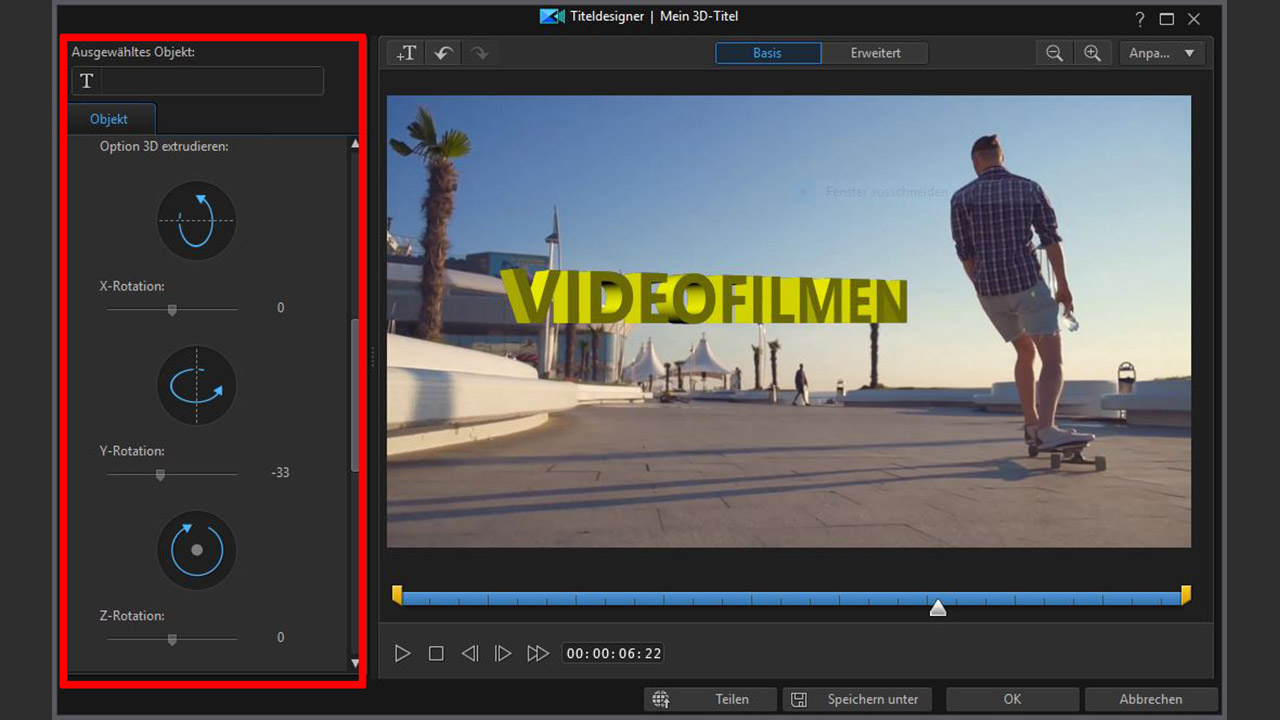Click the zoom out magnifier icon
This screenshot has width=1280, height=720.
1054,54
